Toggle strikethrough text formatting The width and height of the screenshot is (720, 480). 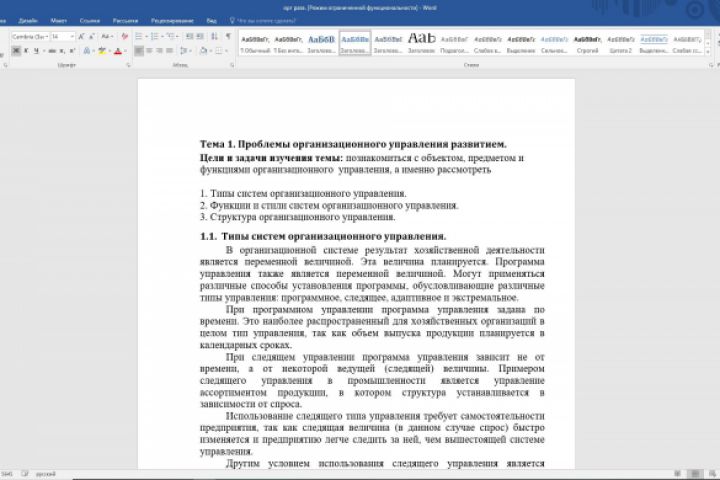52,51
